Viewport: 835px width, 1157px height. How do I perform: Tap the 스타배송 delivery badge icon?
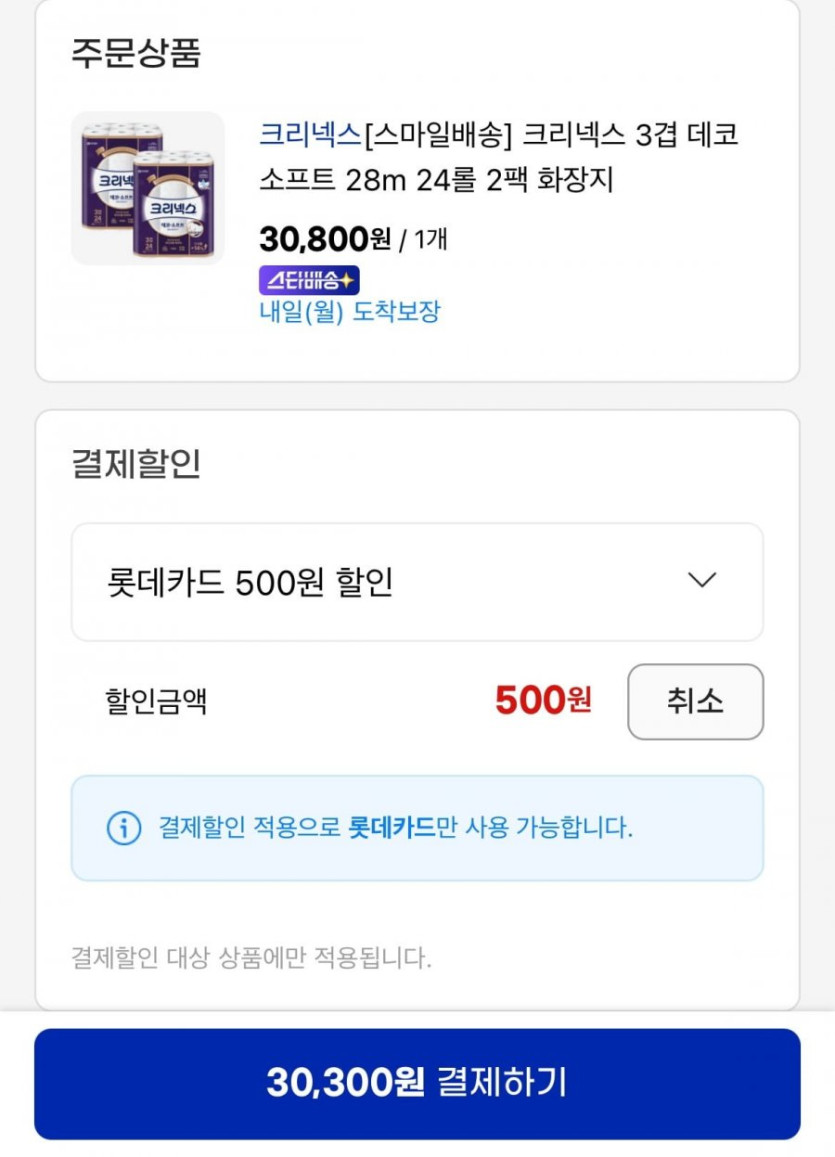309,280
